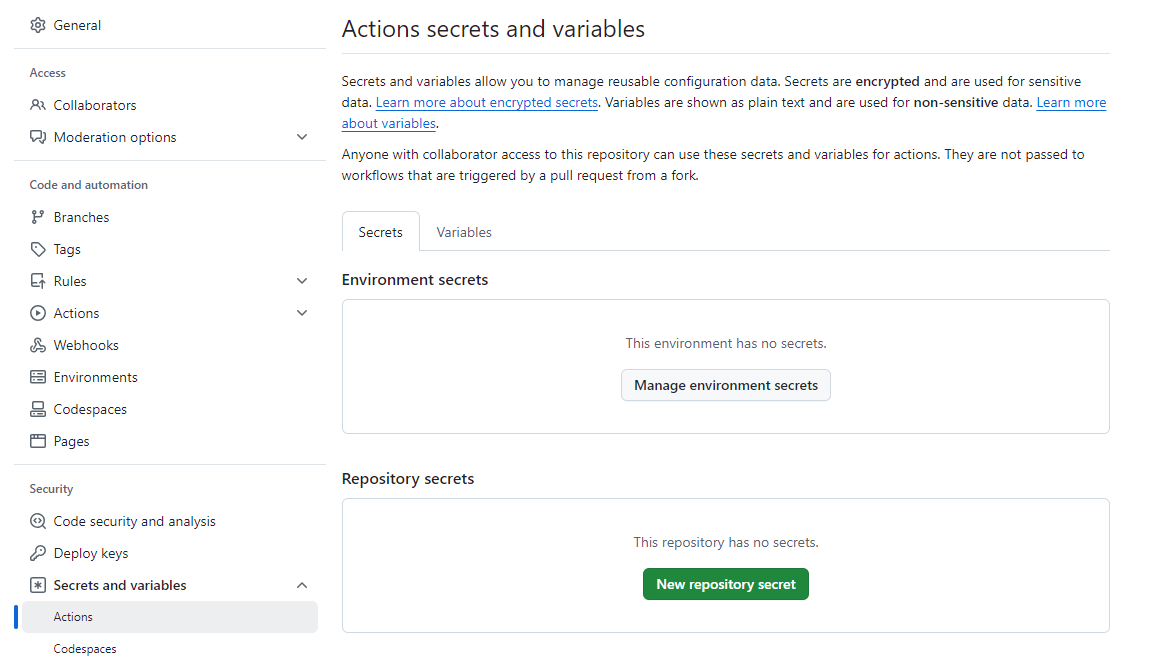The height and width of the screenshot is (663, 1150).
Task: Expand the Actions settings chevron
Action: [302, 313]
